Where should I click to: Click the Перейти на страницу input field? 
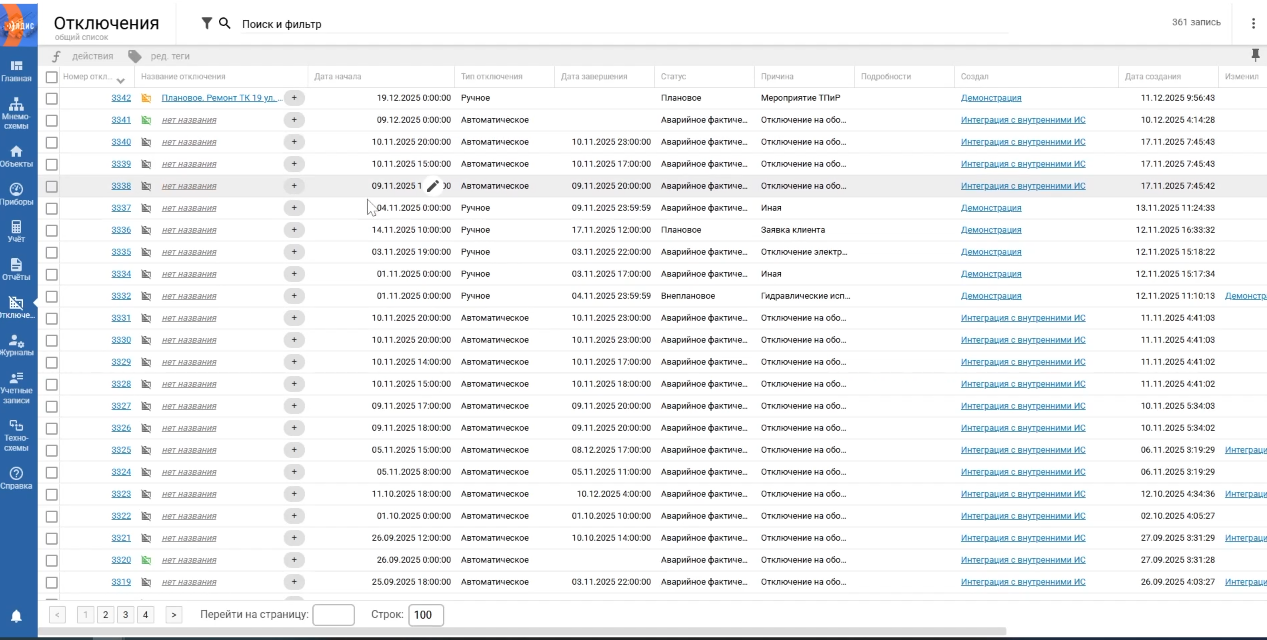[x=333, y=615]
